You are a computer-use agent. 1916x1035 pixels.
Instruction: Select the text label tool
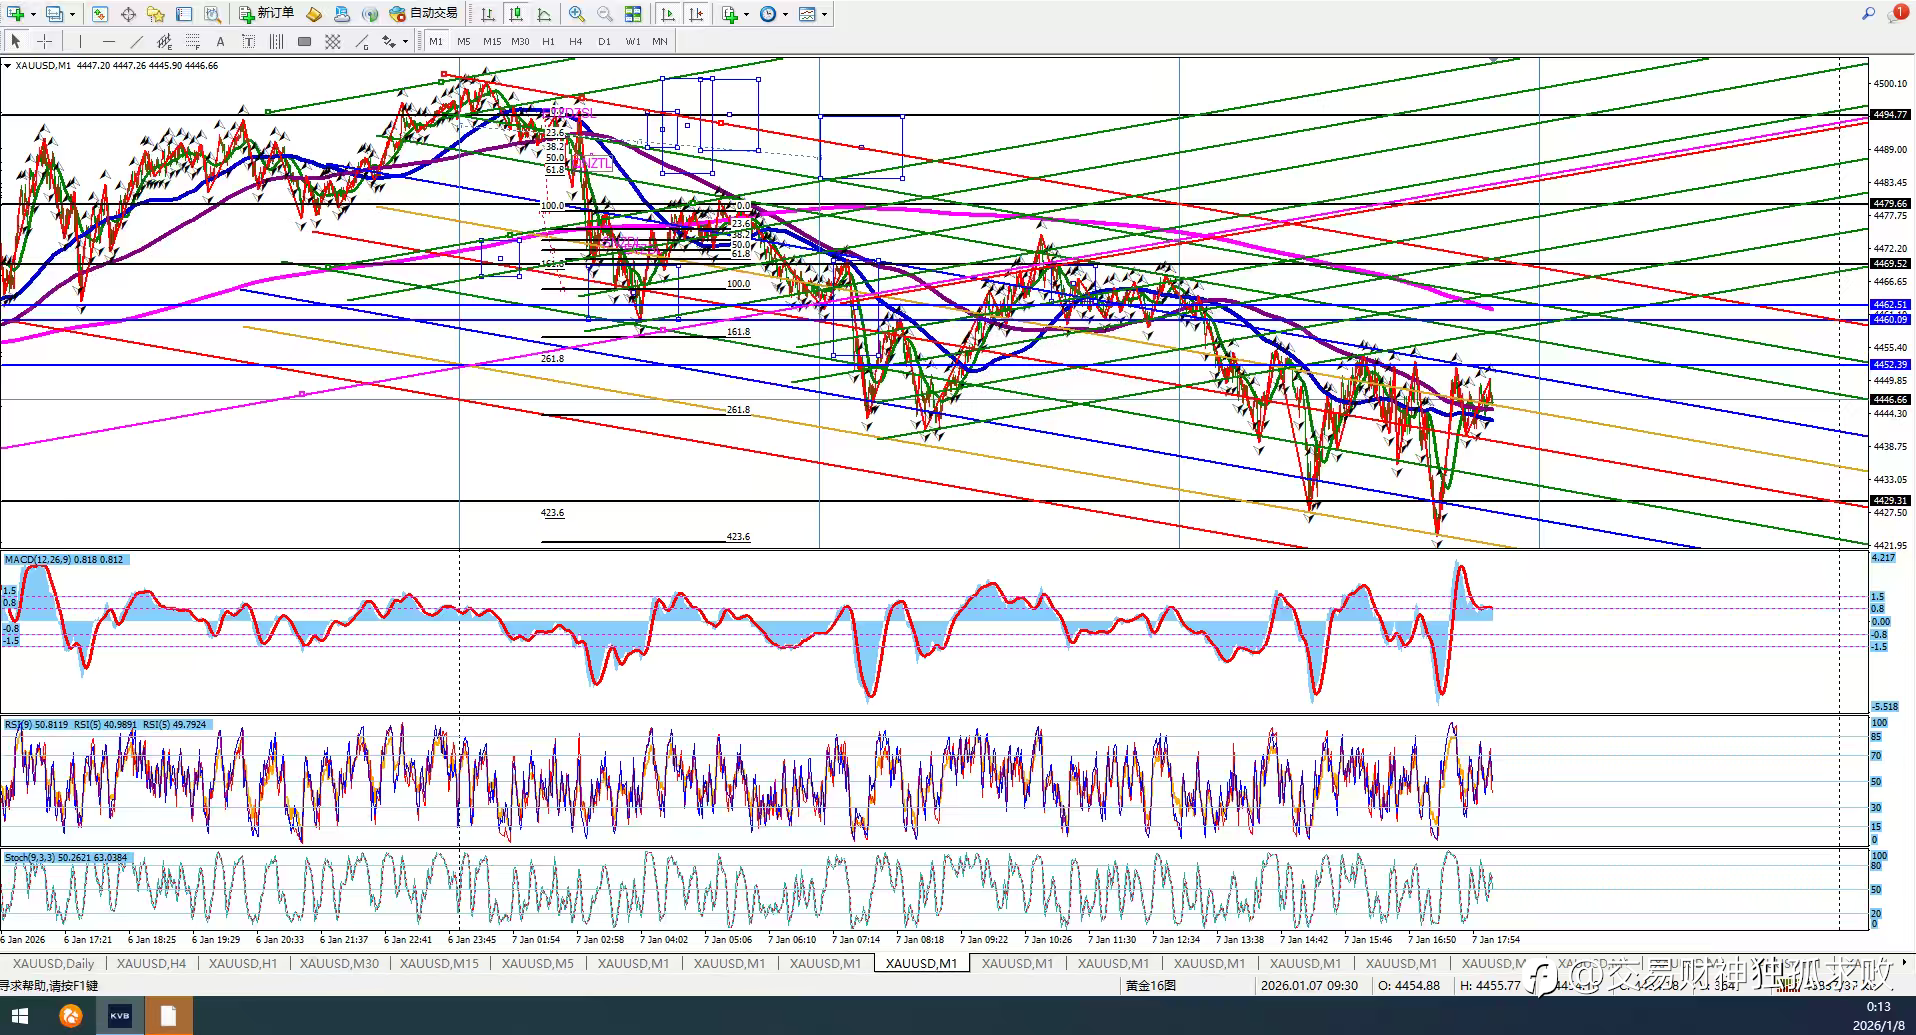pos(221,41)
